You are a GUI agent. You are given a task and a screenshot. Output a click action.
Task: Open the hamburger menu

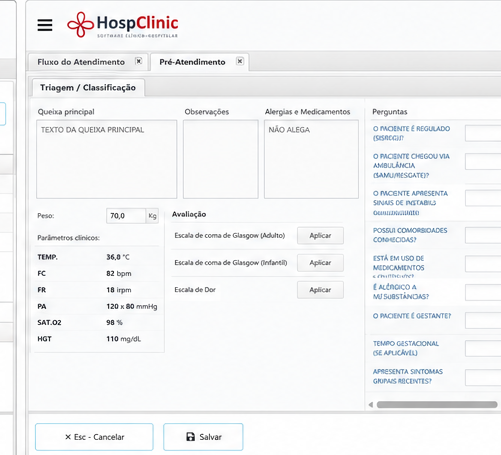tap(45, 25)
